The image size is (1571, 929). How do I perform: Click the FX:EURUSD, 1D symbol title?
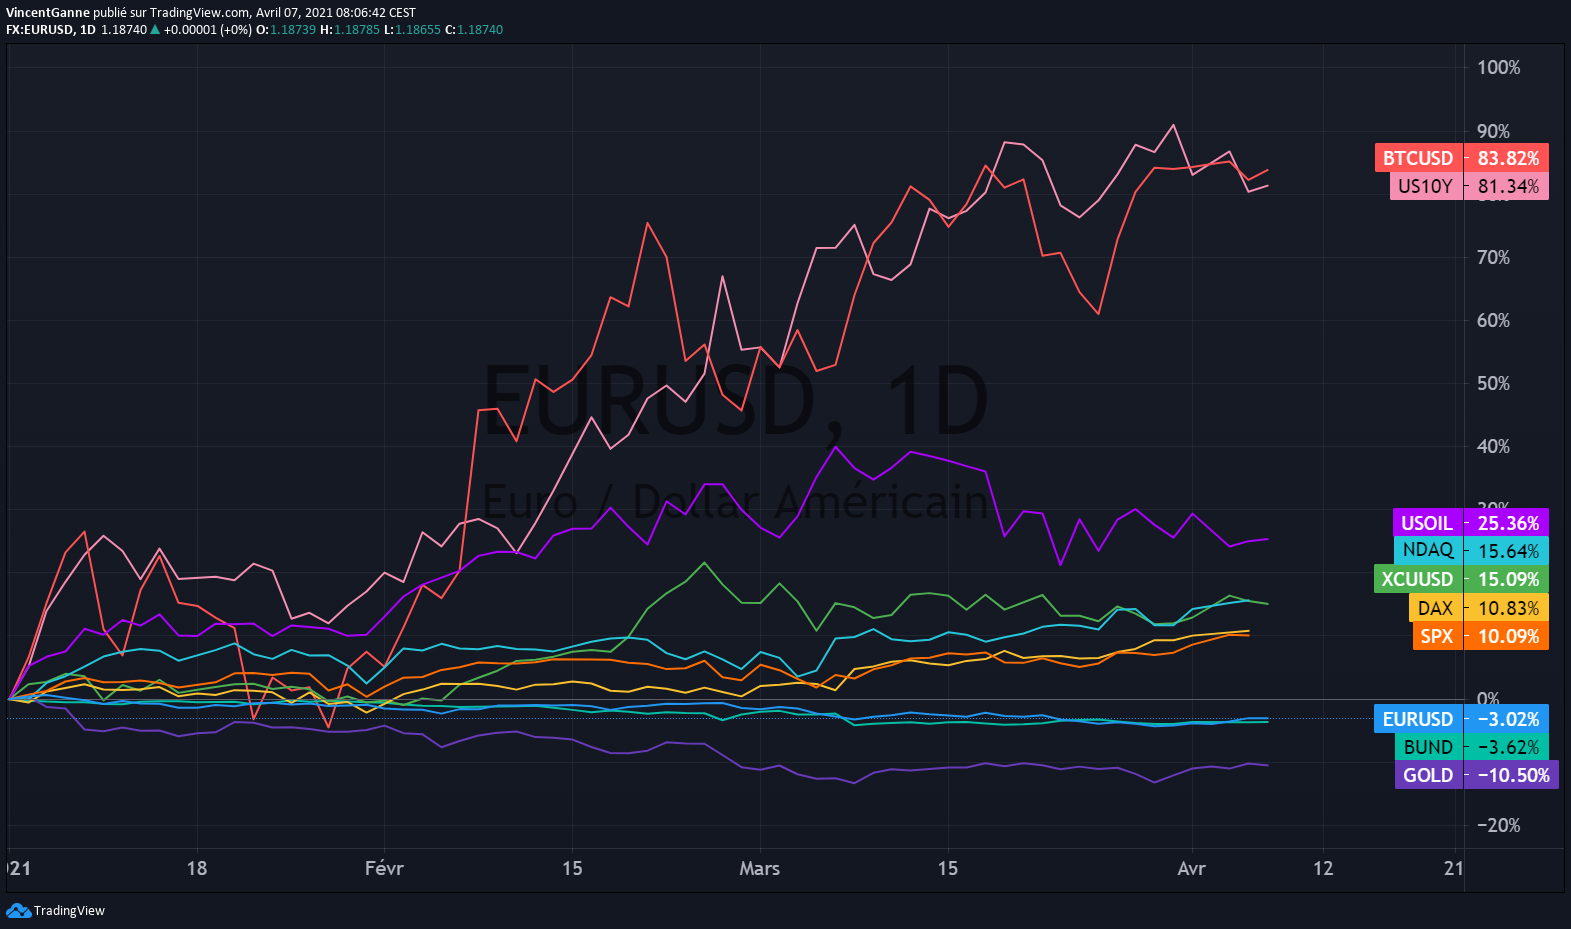pyautogui.click(x=51, y=30)
